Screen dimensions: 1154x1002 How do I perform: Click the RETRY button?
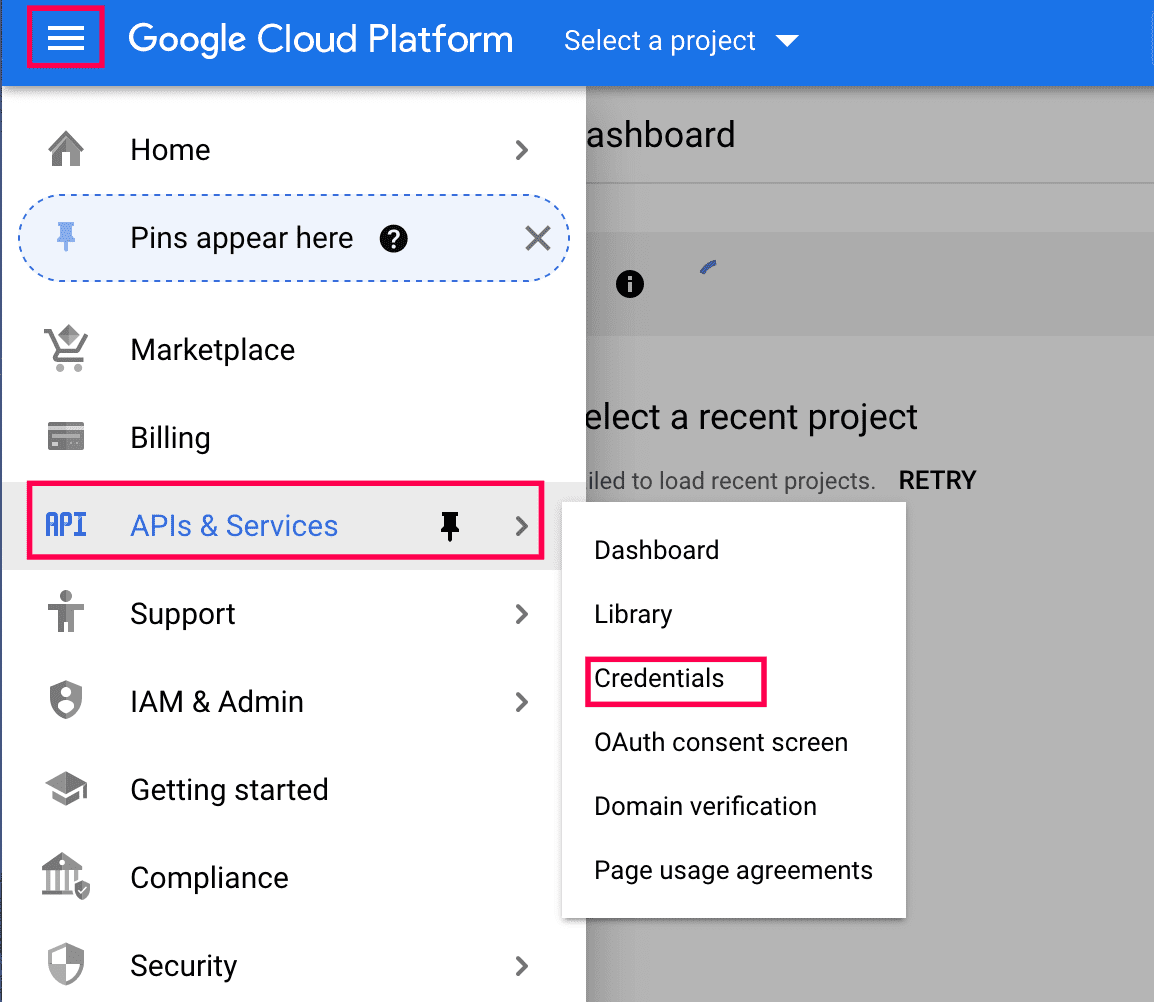(x=937, y=481)
